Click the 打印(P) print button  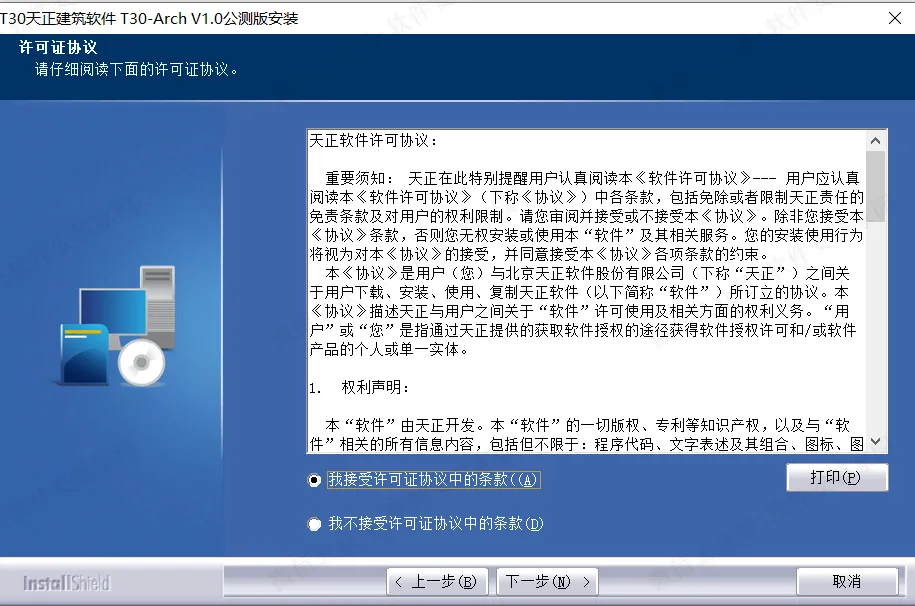pyautogui.click(x=837, y=478)
